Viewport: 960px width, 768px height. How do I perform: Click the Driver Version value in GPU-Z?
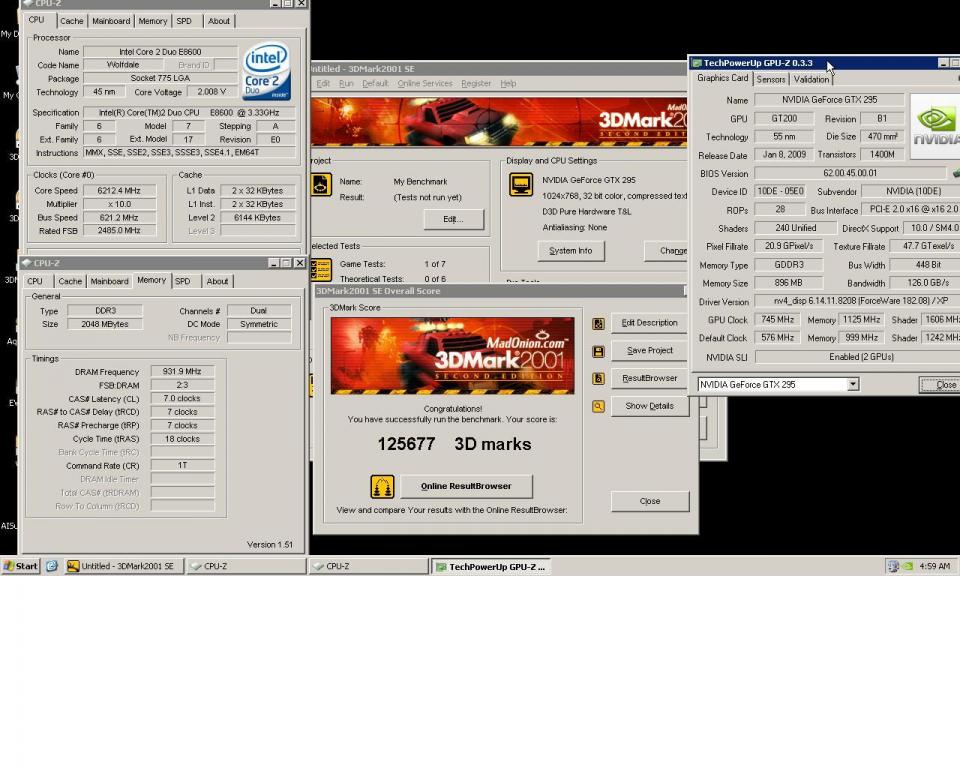point(857,301)
